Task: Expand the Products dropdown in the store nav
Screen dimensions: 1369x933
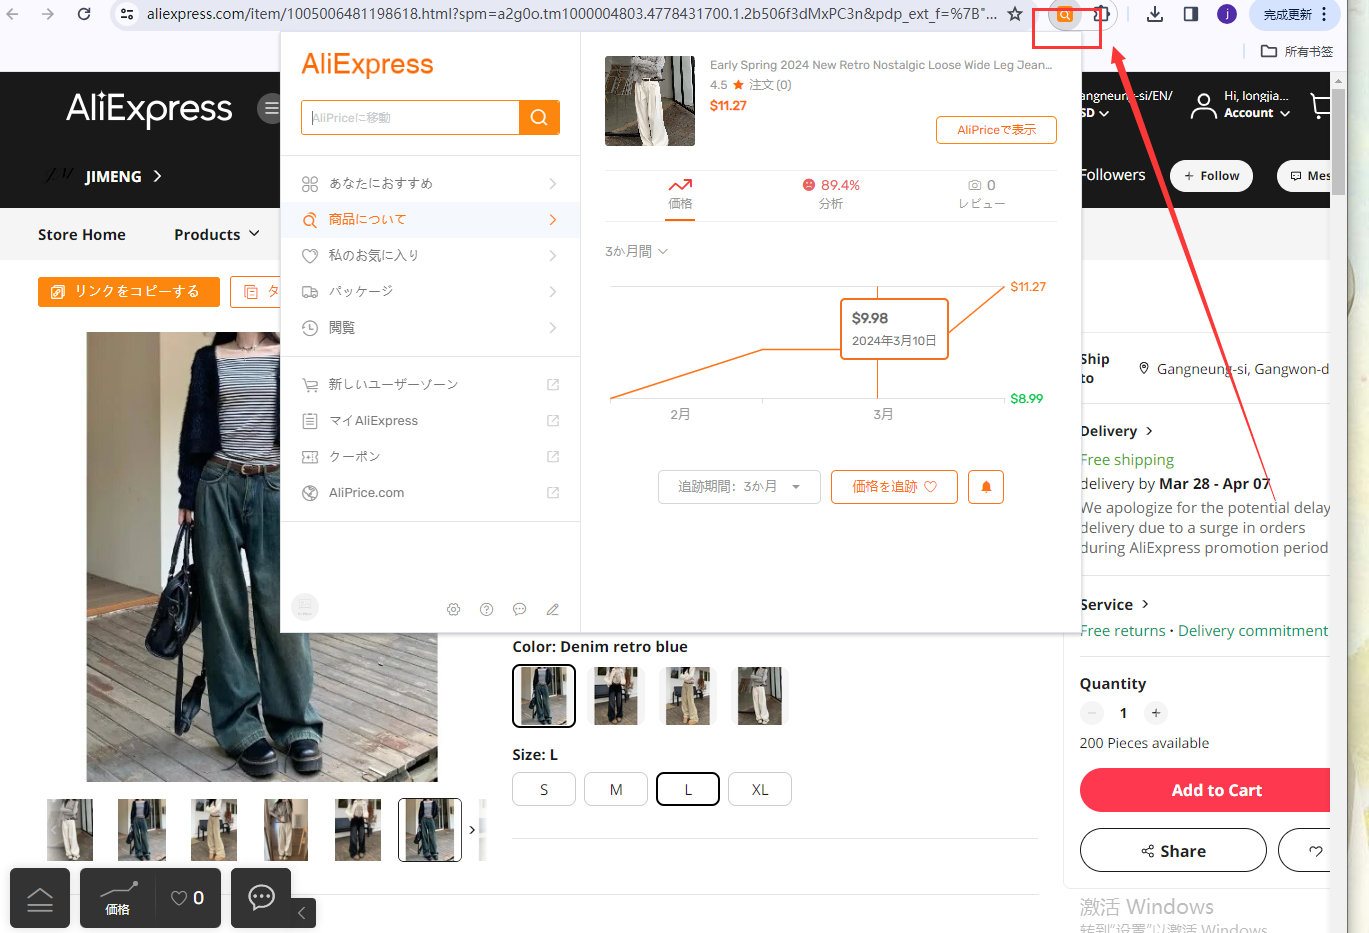Action: 217,234
